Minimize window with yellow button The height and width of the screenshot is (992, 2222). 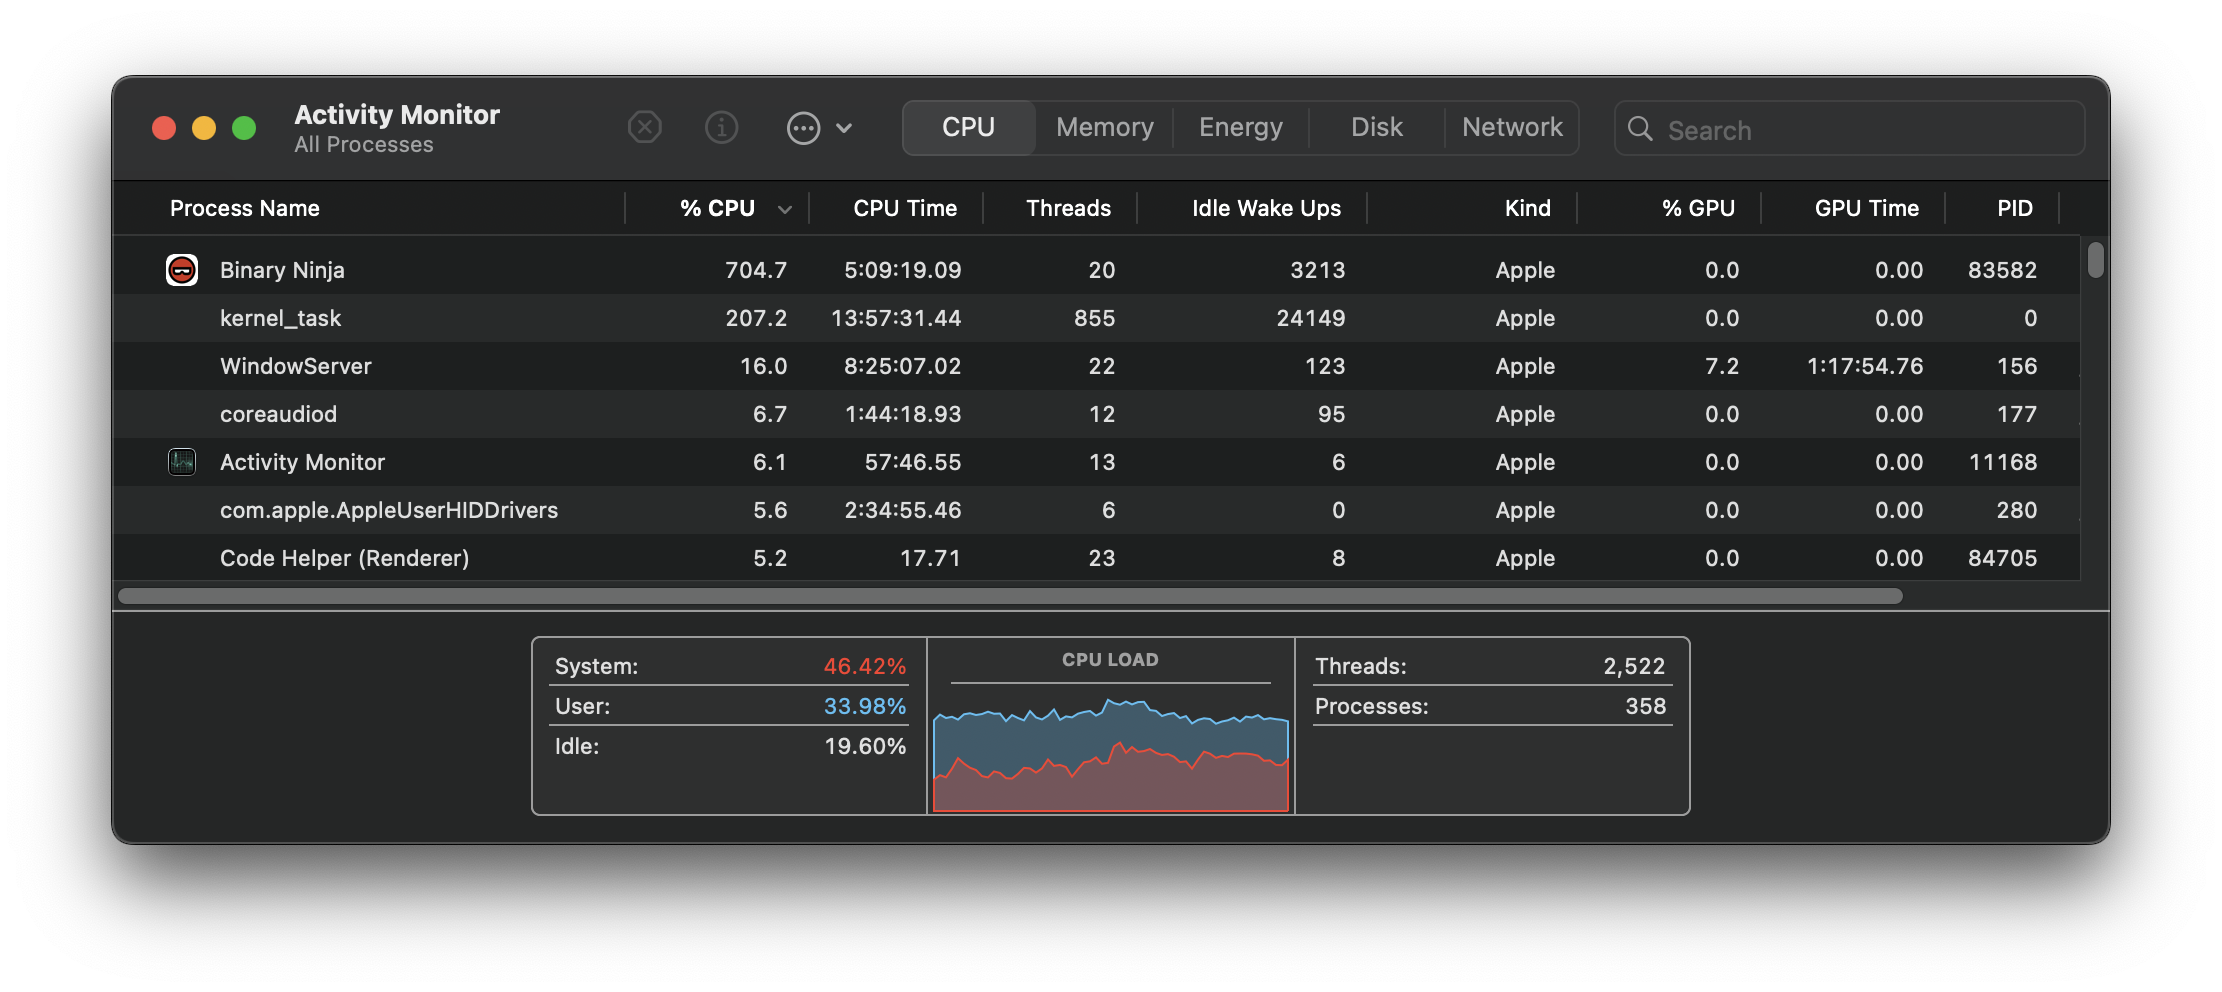coord(204,128)
